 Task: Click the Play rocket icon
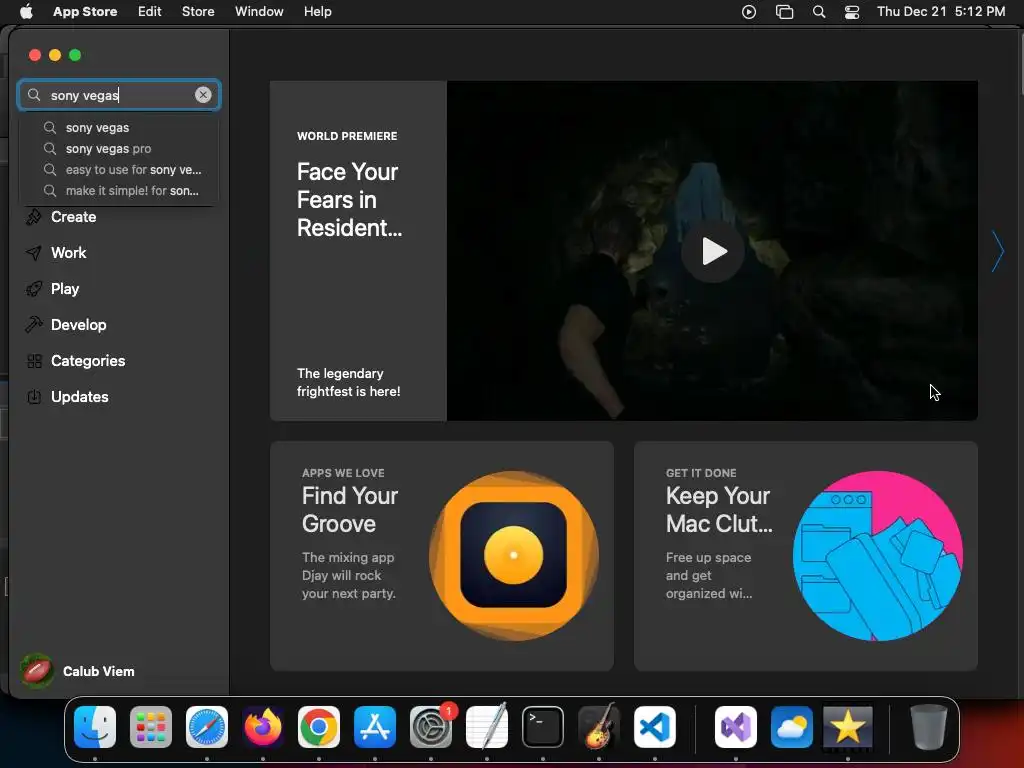tap(34, 289)
